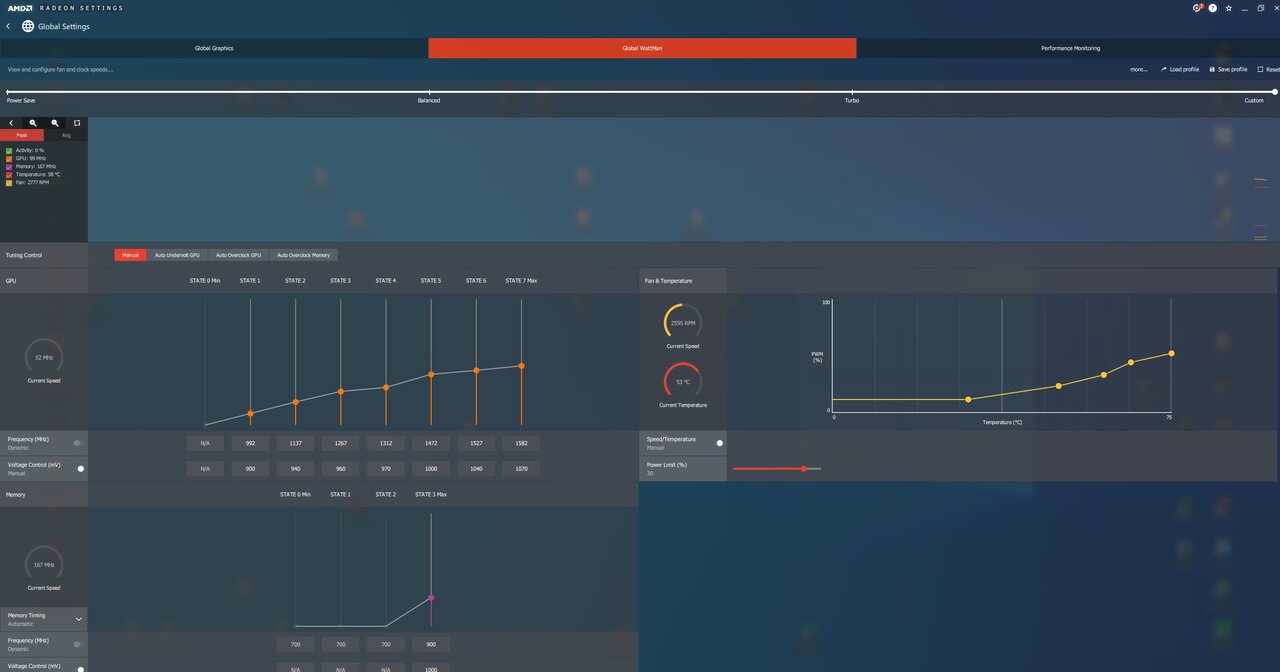Click the GPU voltage field 970
The width and height of the screenshot is (1280, 672).
click(x=385, y=469)
